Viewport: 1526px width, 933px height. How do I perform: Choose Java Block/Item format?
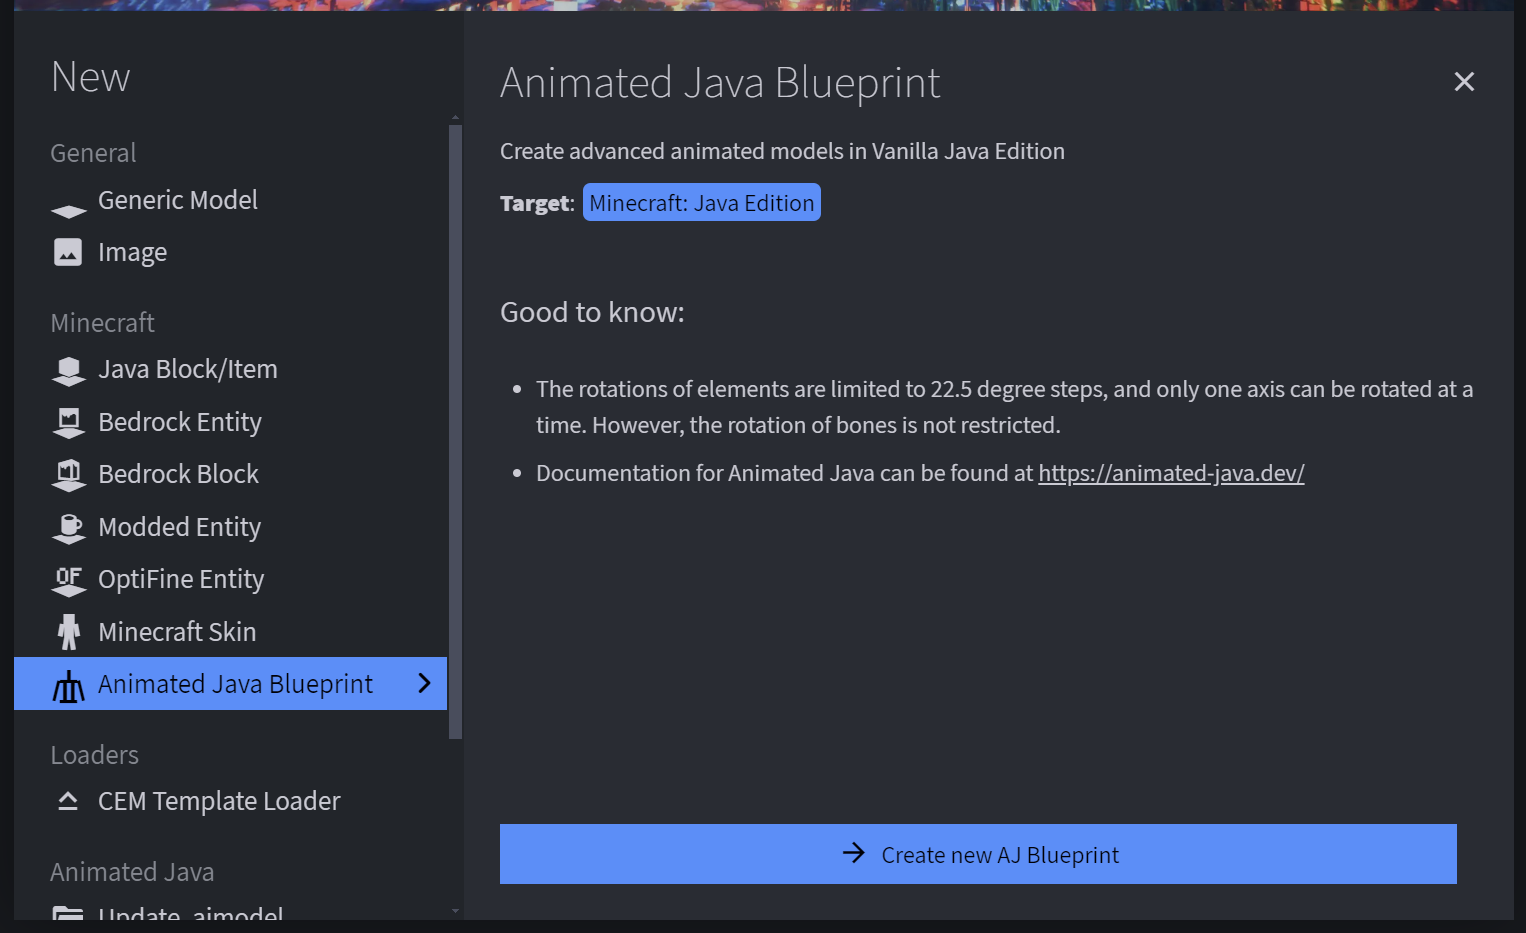(x=231, y=370)
